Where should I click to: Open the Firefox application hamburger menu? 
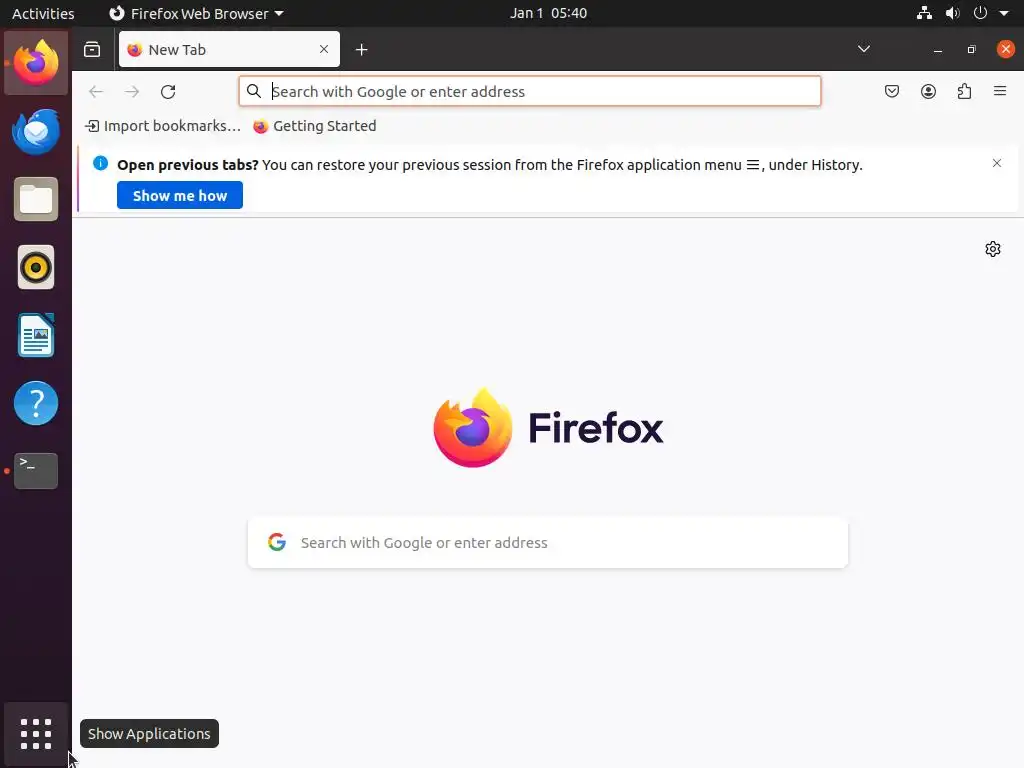[x=1000, y=91]
